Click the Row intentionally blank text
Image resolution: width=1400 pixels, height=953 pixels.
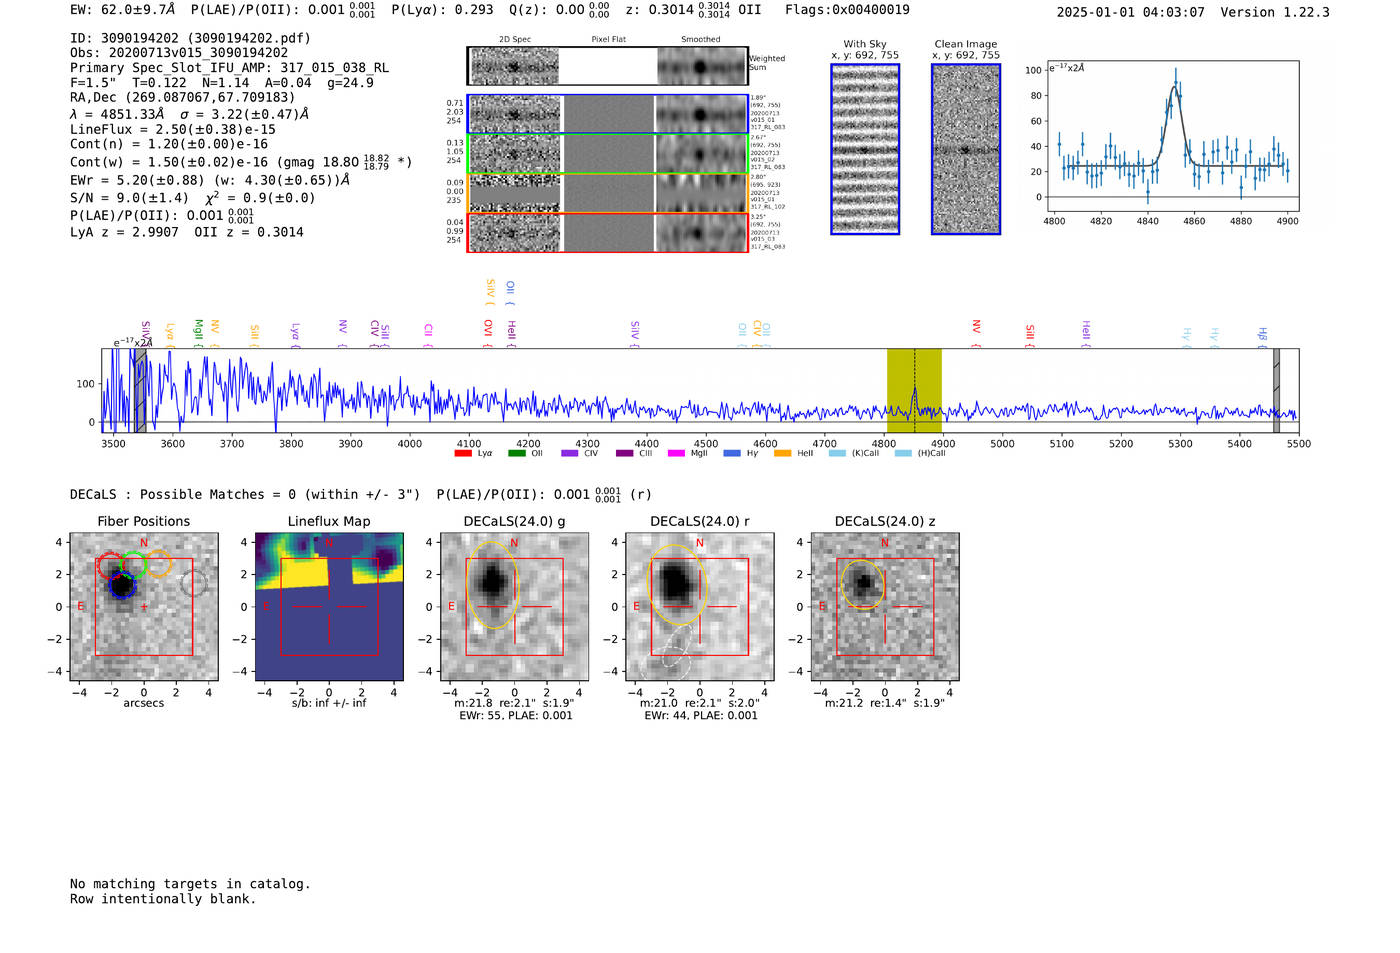(163, 899)
